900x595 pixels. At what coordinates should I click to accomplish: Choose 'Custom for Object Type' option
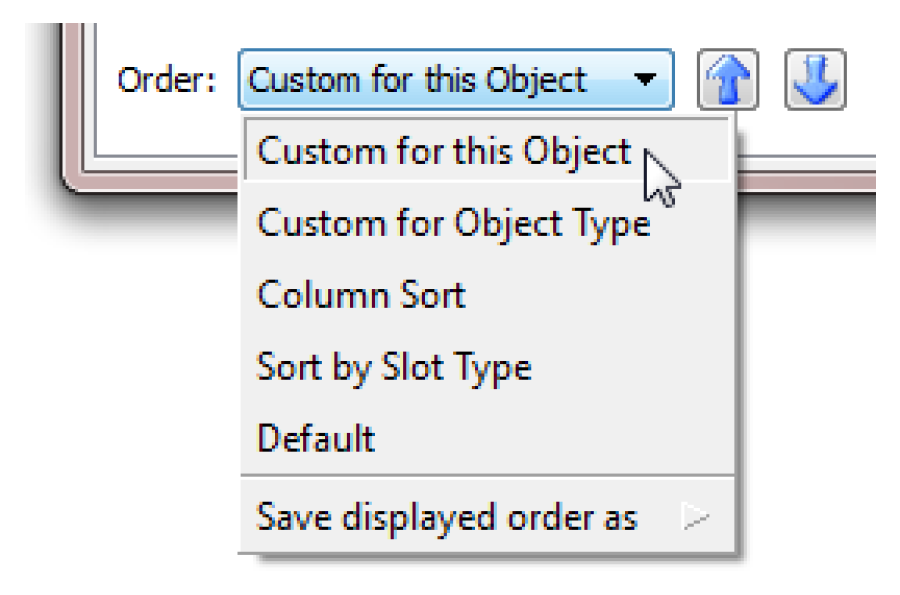[x=453, y=222]
